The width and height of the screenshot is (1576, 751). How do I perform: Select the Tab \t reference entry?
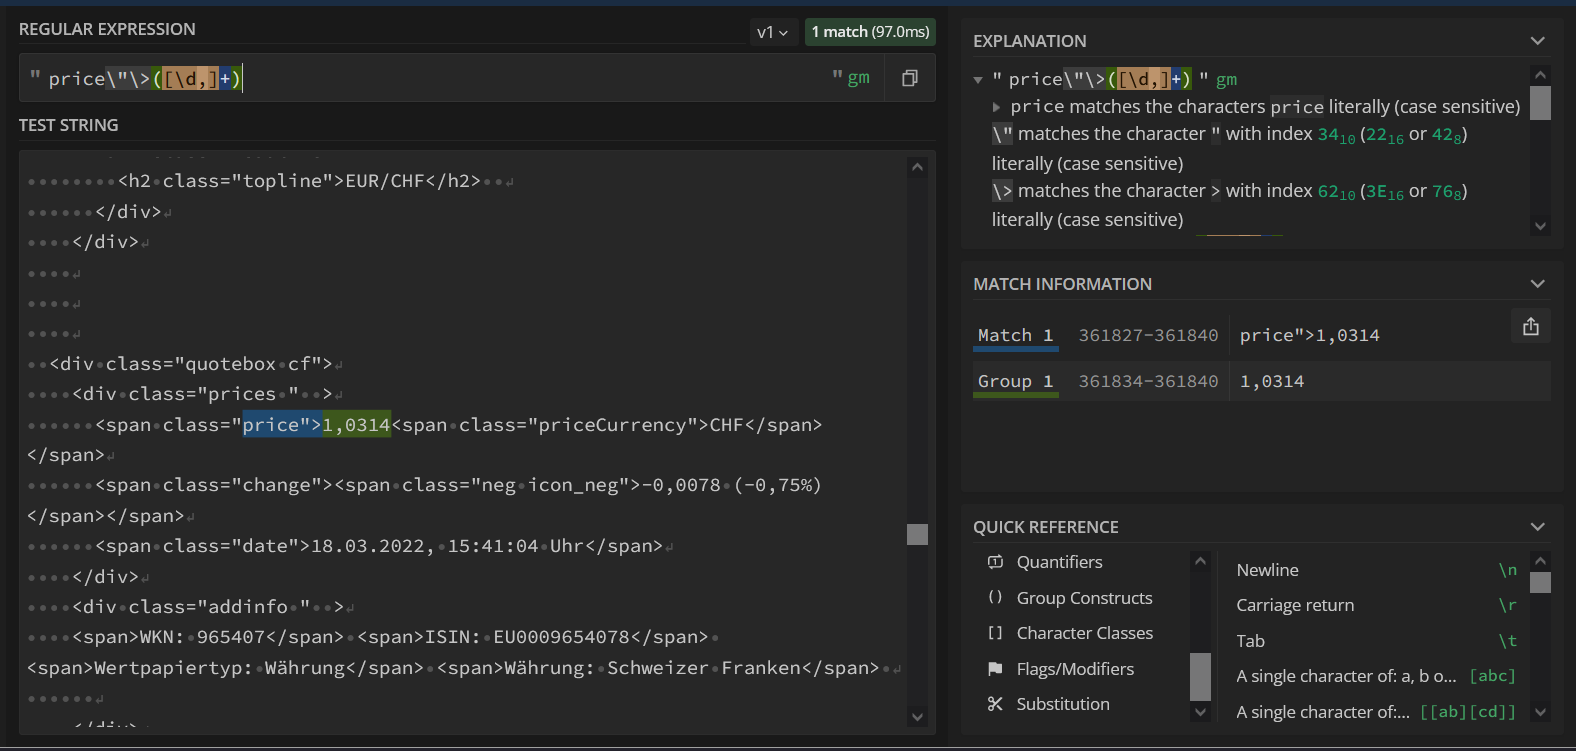(x=1376, y=641)
